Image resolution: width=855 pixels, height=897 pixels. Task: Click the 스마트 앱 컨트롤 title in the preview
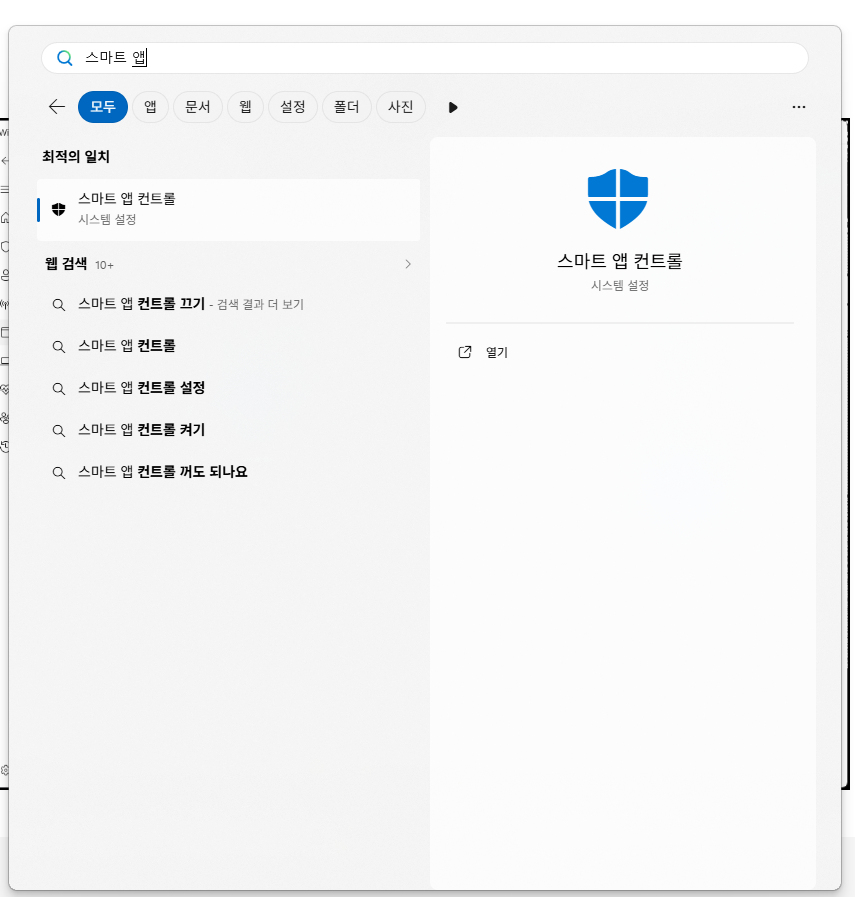620,261
